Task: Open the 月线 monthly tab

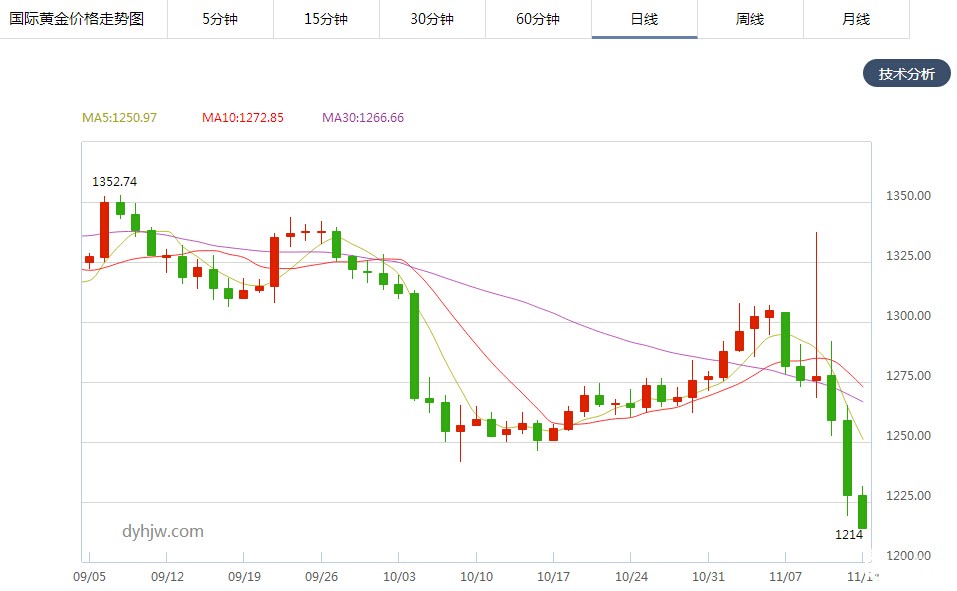Action: [856, 19]
